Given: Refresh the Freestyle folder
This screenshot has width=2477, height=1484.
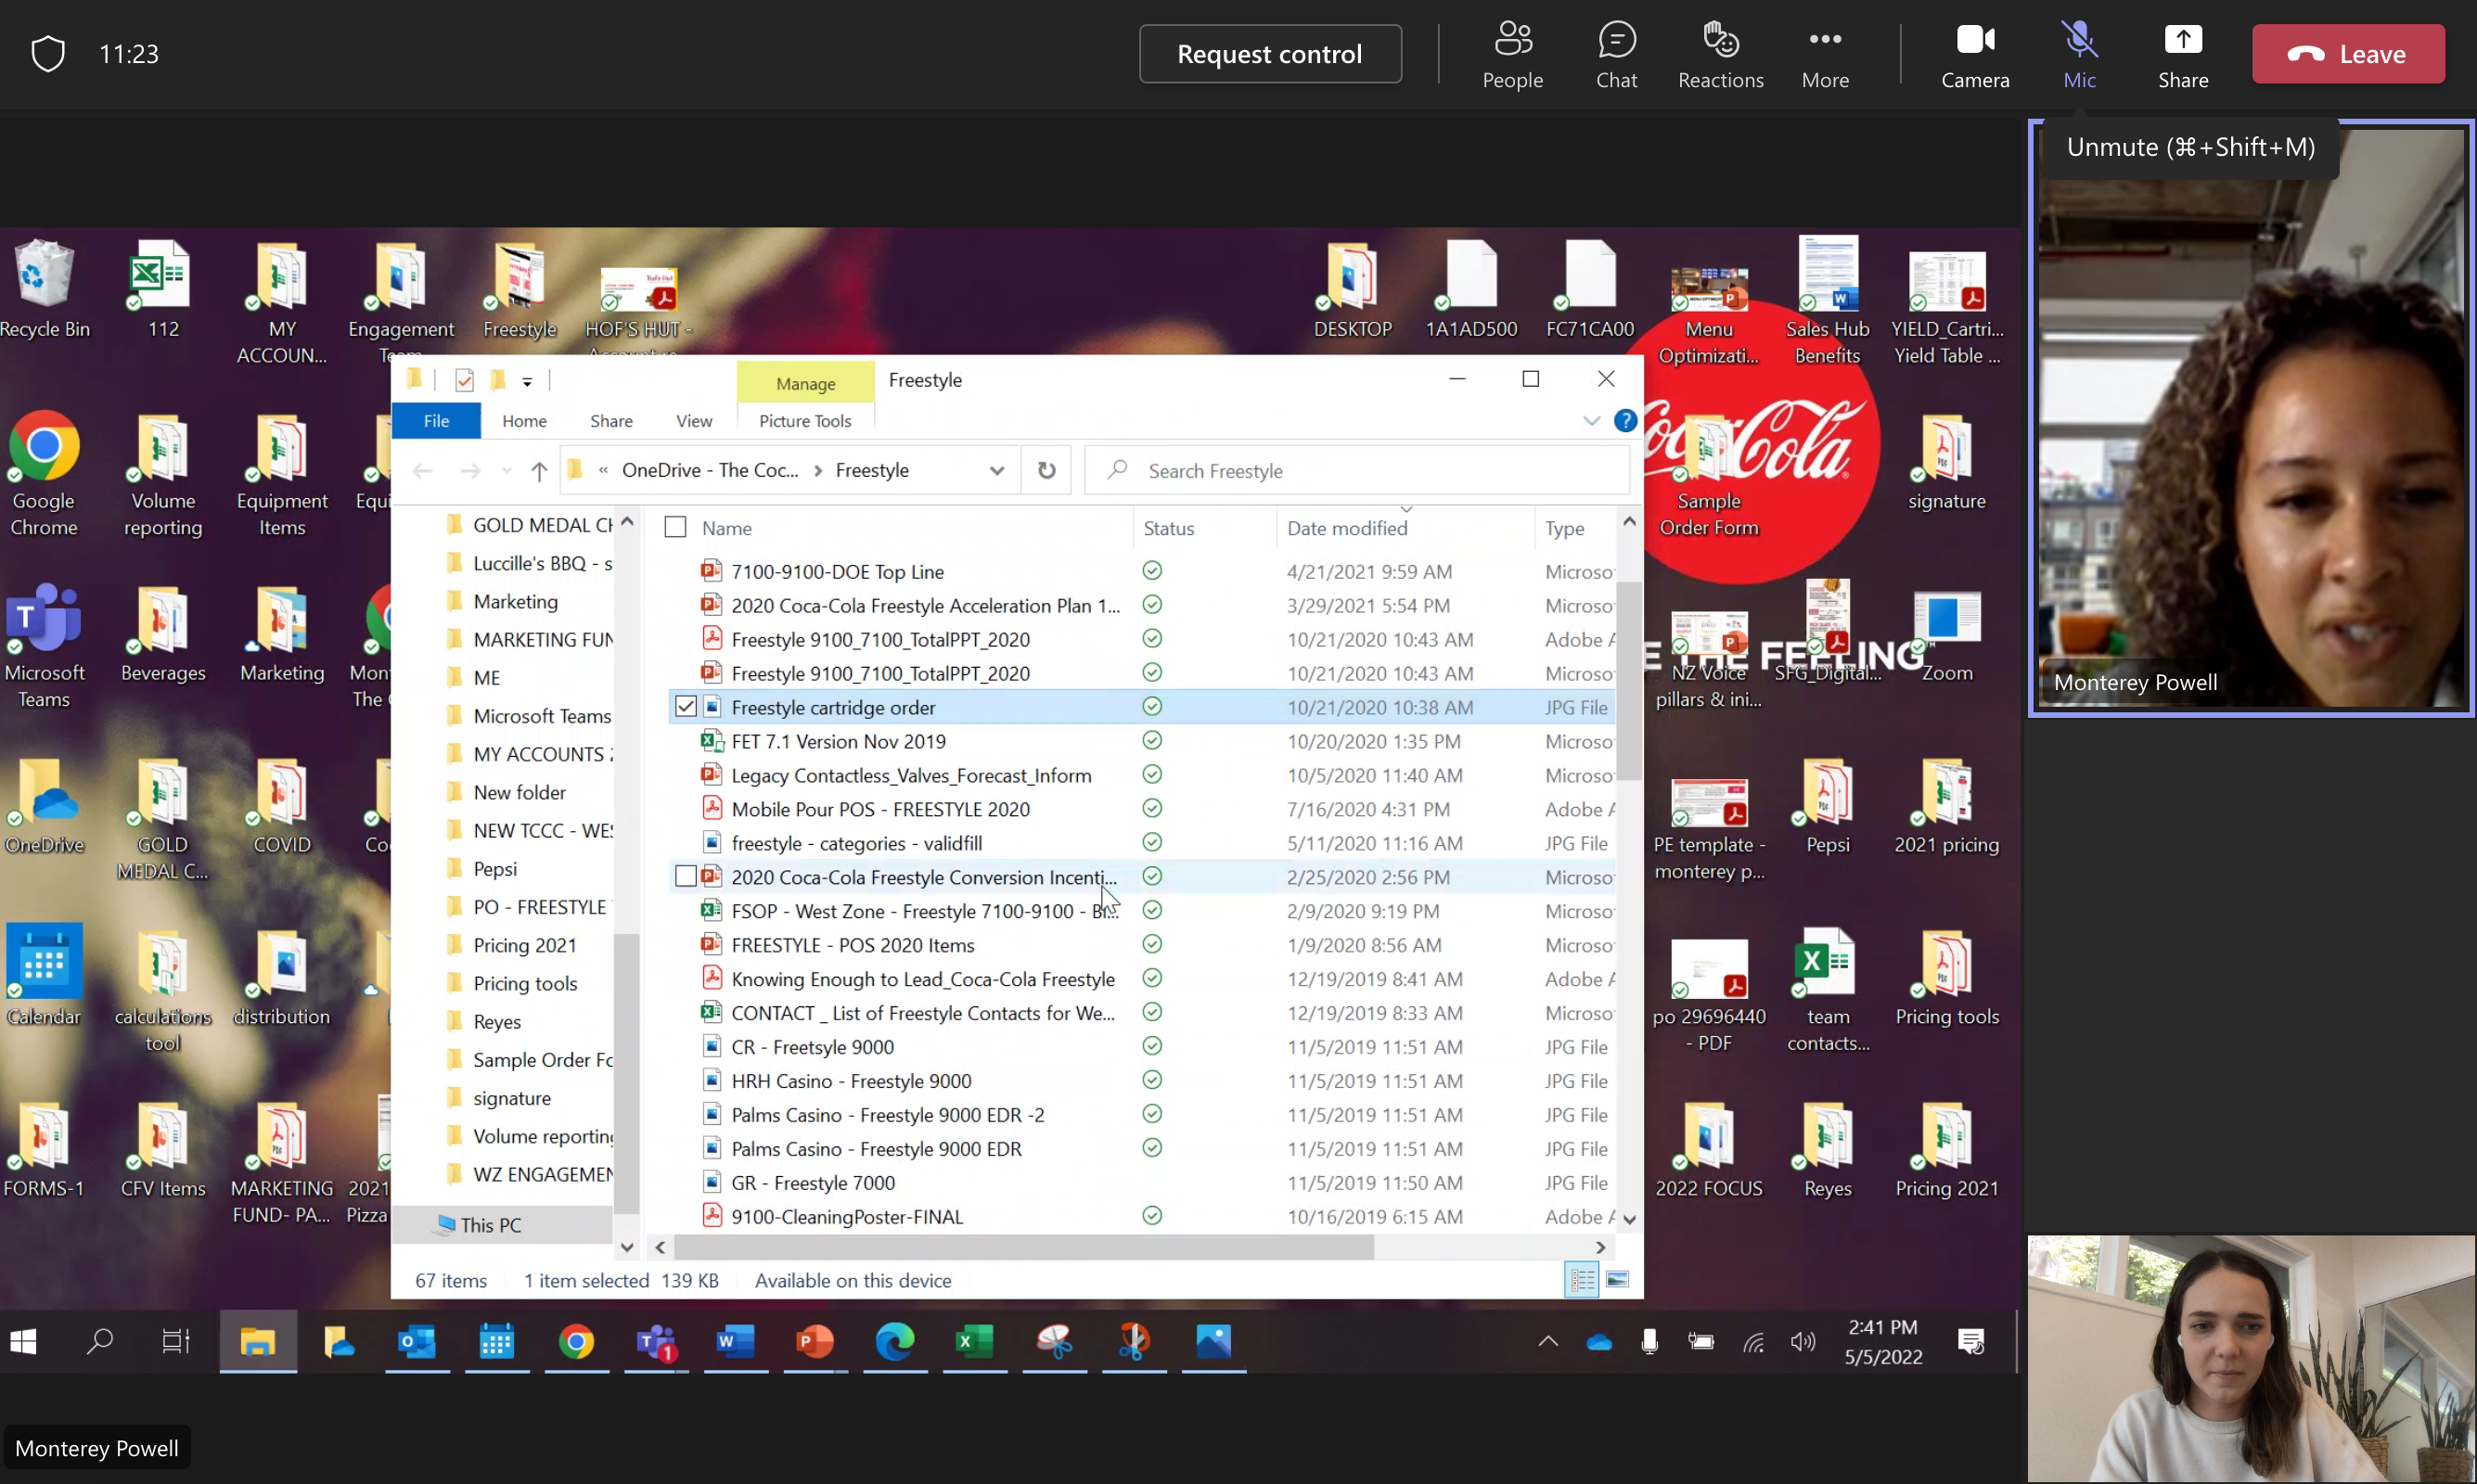Looking at the screenshot, I should pos(1046,470).
